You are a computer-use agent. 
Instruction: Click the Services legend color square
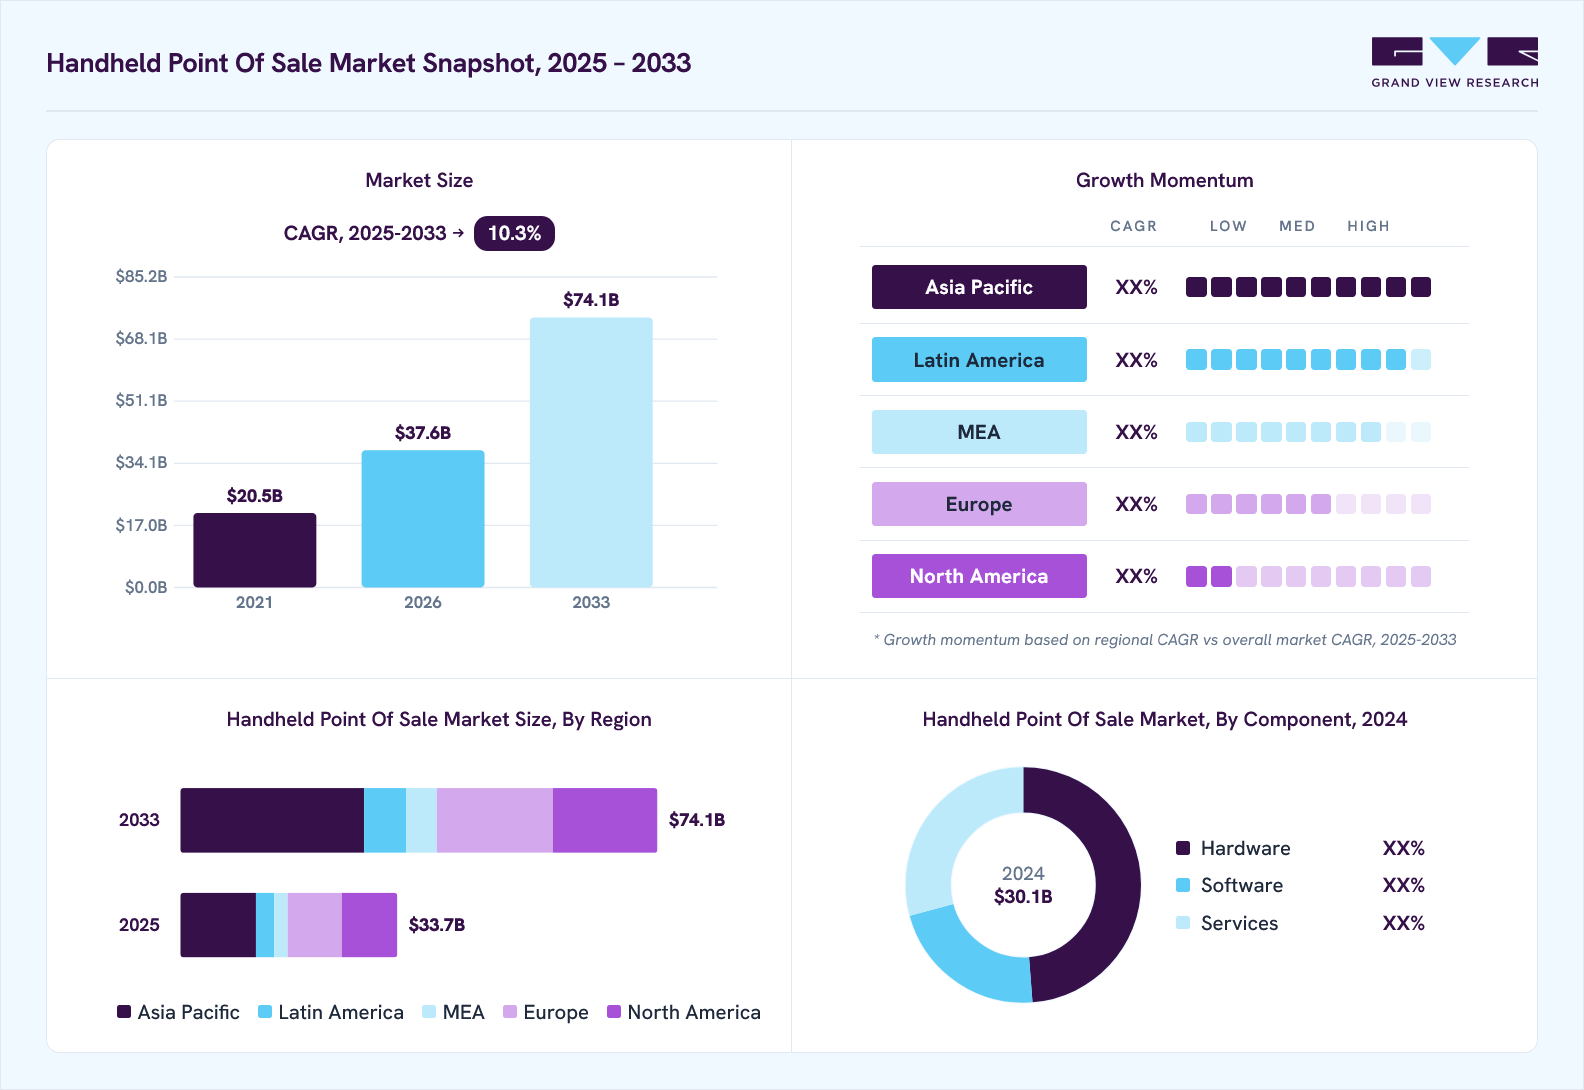(1183, 923)
